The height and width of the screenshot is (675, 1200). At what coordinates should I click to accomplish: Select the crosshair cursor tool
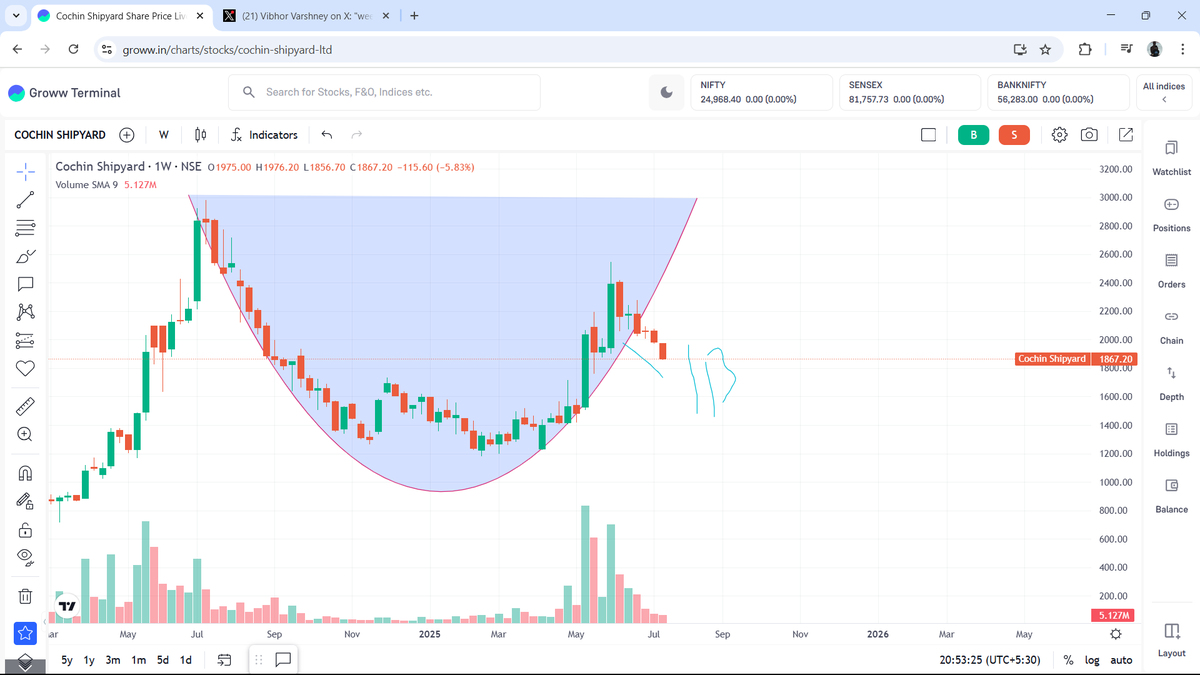click(26, 171)
